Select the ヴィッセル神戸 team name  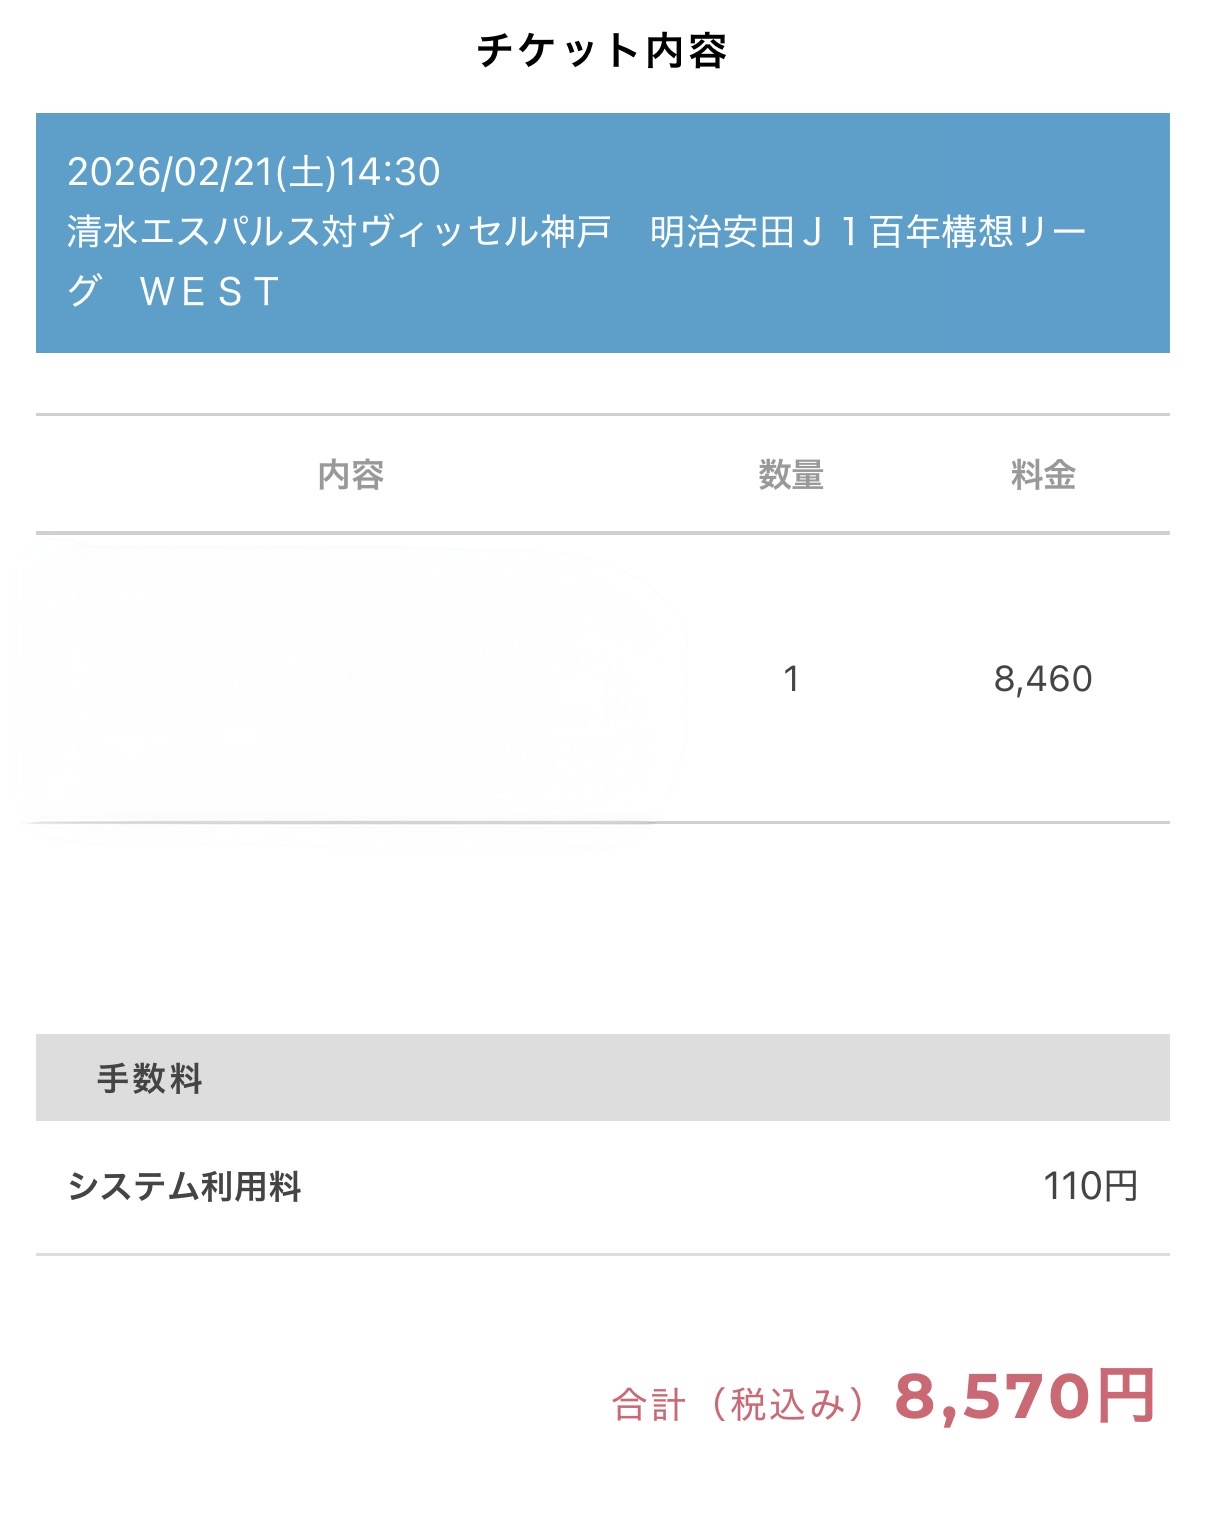(485, 232)
